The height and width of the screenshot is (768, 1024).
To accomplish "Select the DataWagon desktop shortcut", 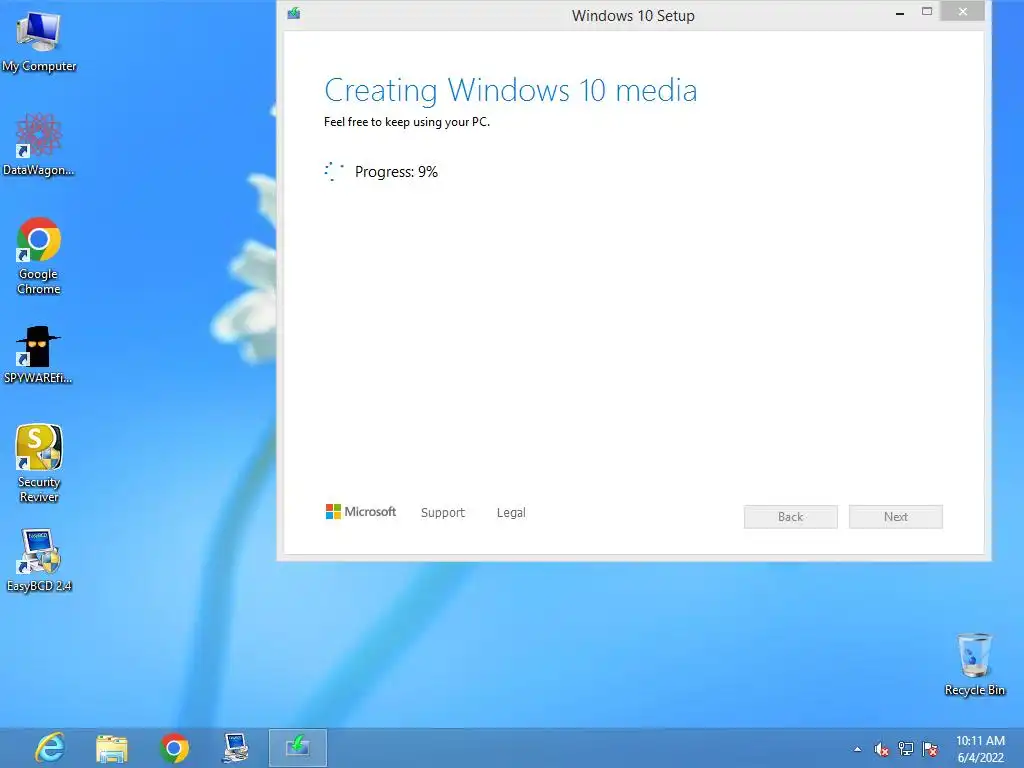I will 39,144.
